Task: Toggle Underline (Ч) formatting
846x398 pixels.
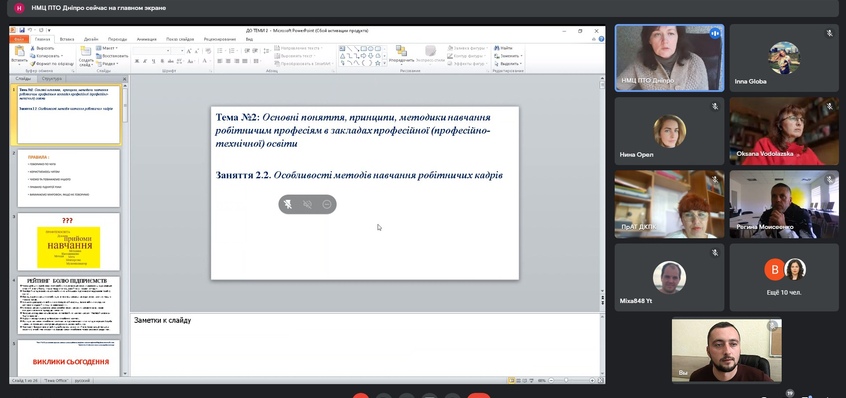Action: pos(154,61)
